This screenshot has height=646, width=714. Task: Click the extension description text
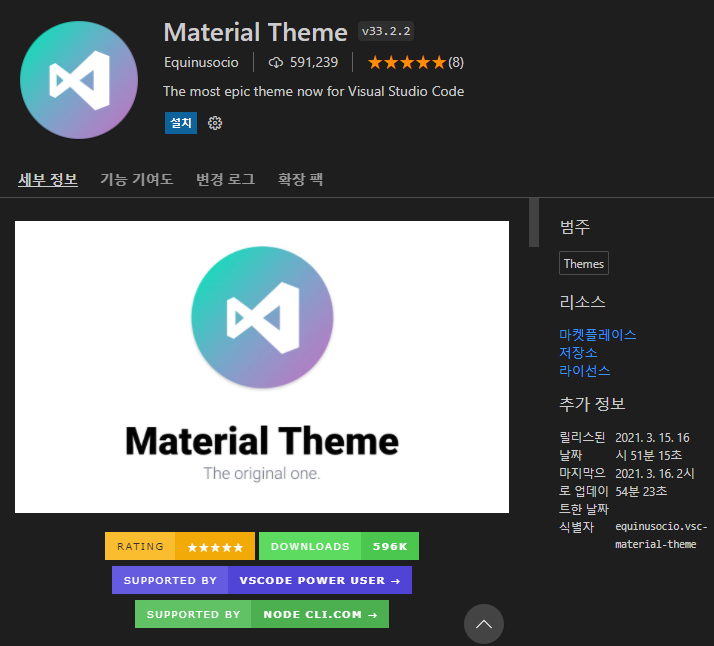click(314, 91)
